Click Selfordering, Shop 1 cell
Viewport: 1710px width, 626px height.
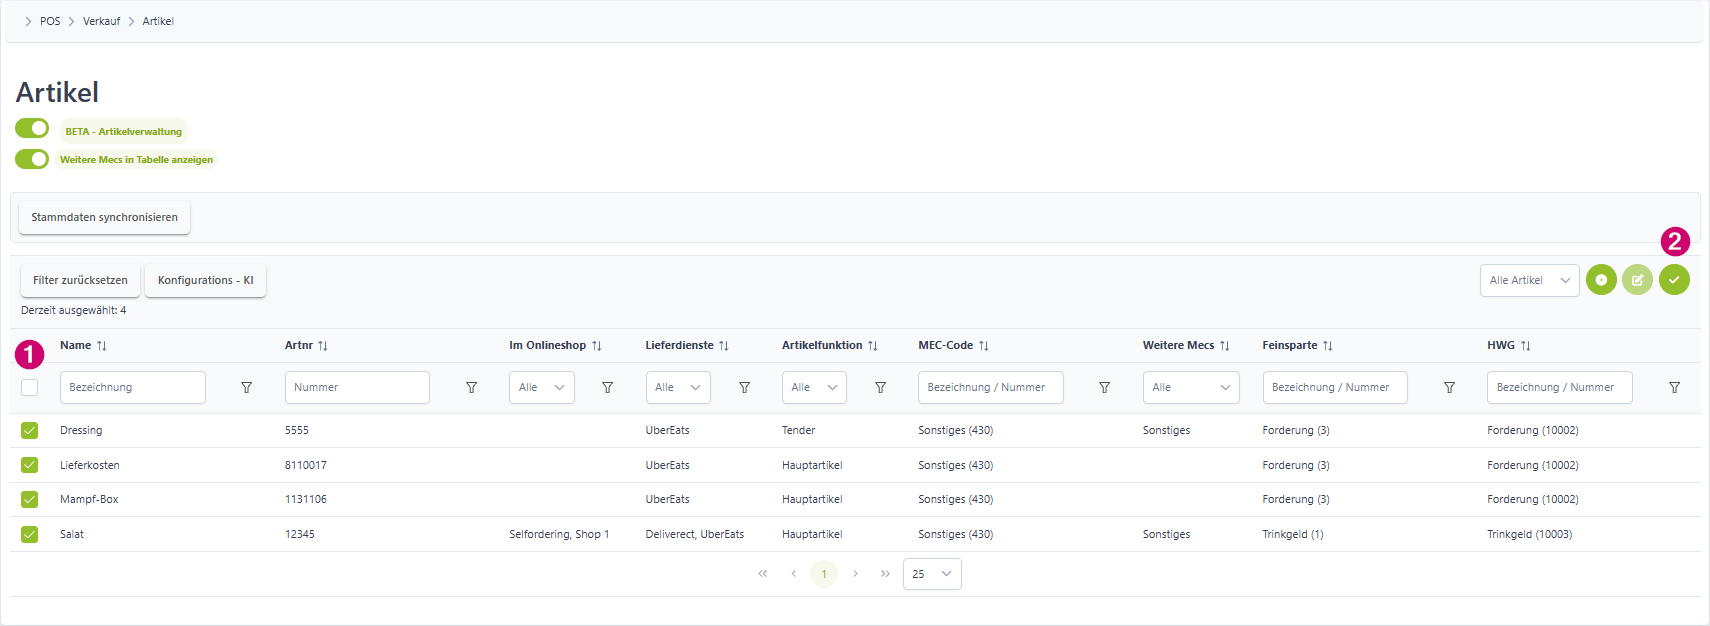coord(559,534)
